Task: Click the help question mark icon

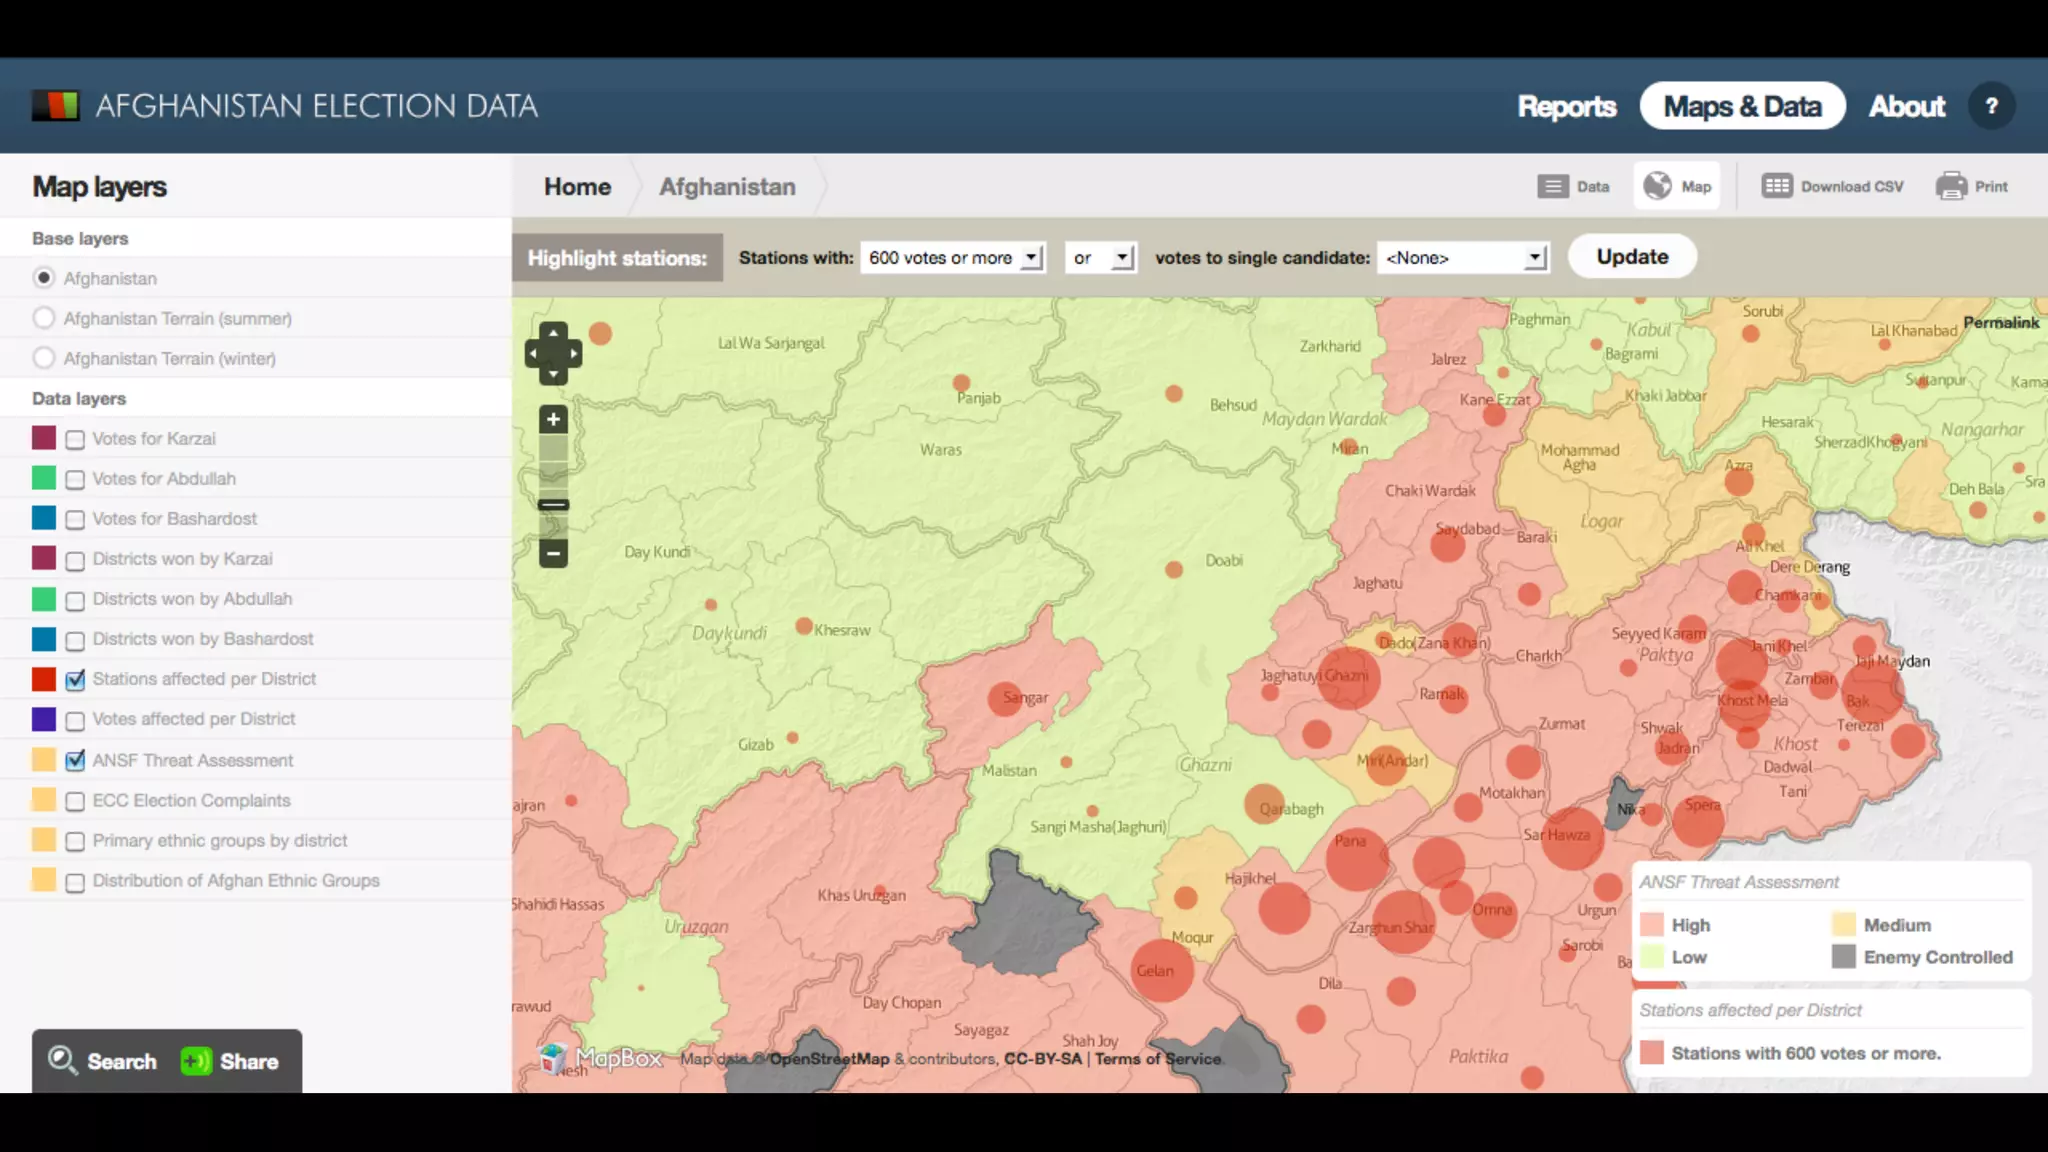Action: (1991, 106)
